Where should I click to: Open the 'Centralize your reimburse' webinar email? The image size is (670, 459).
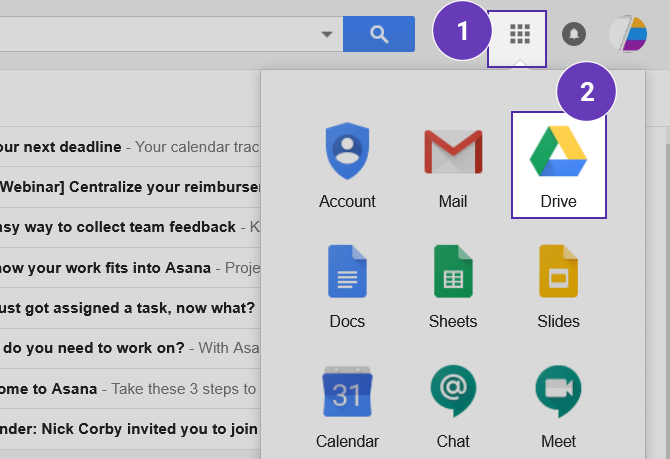coord(130,187)
